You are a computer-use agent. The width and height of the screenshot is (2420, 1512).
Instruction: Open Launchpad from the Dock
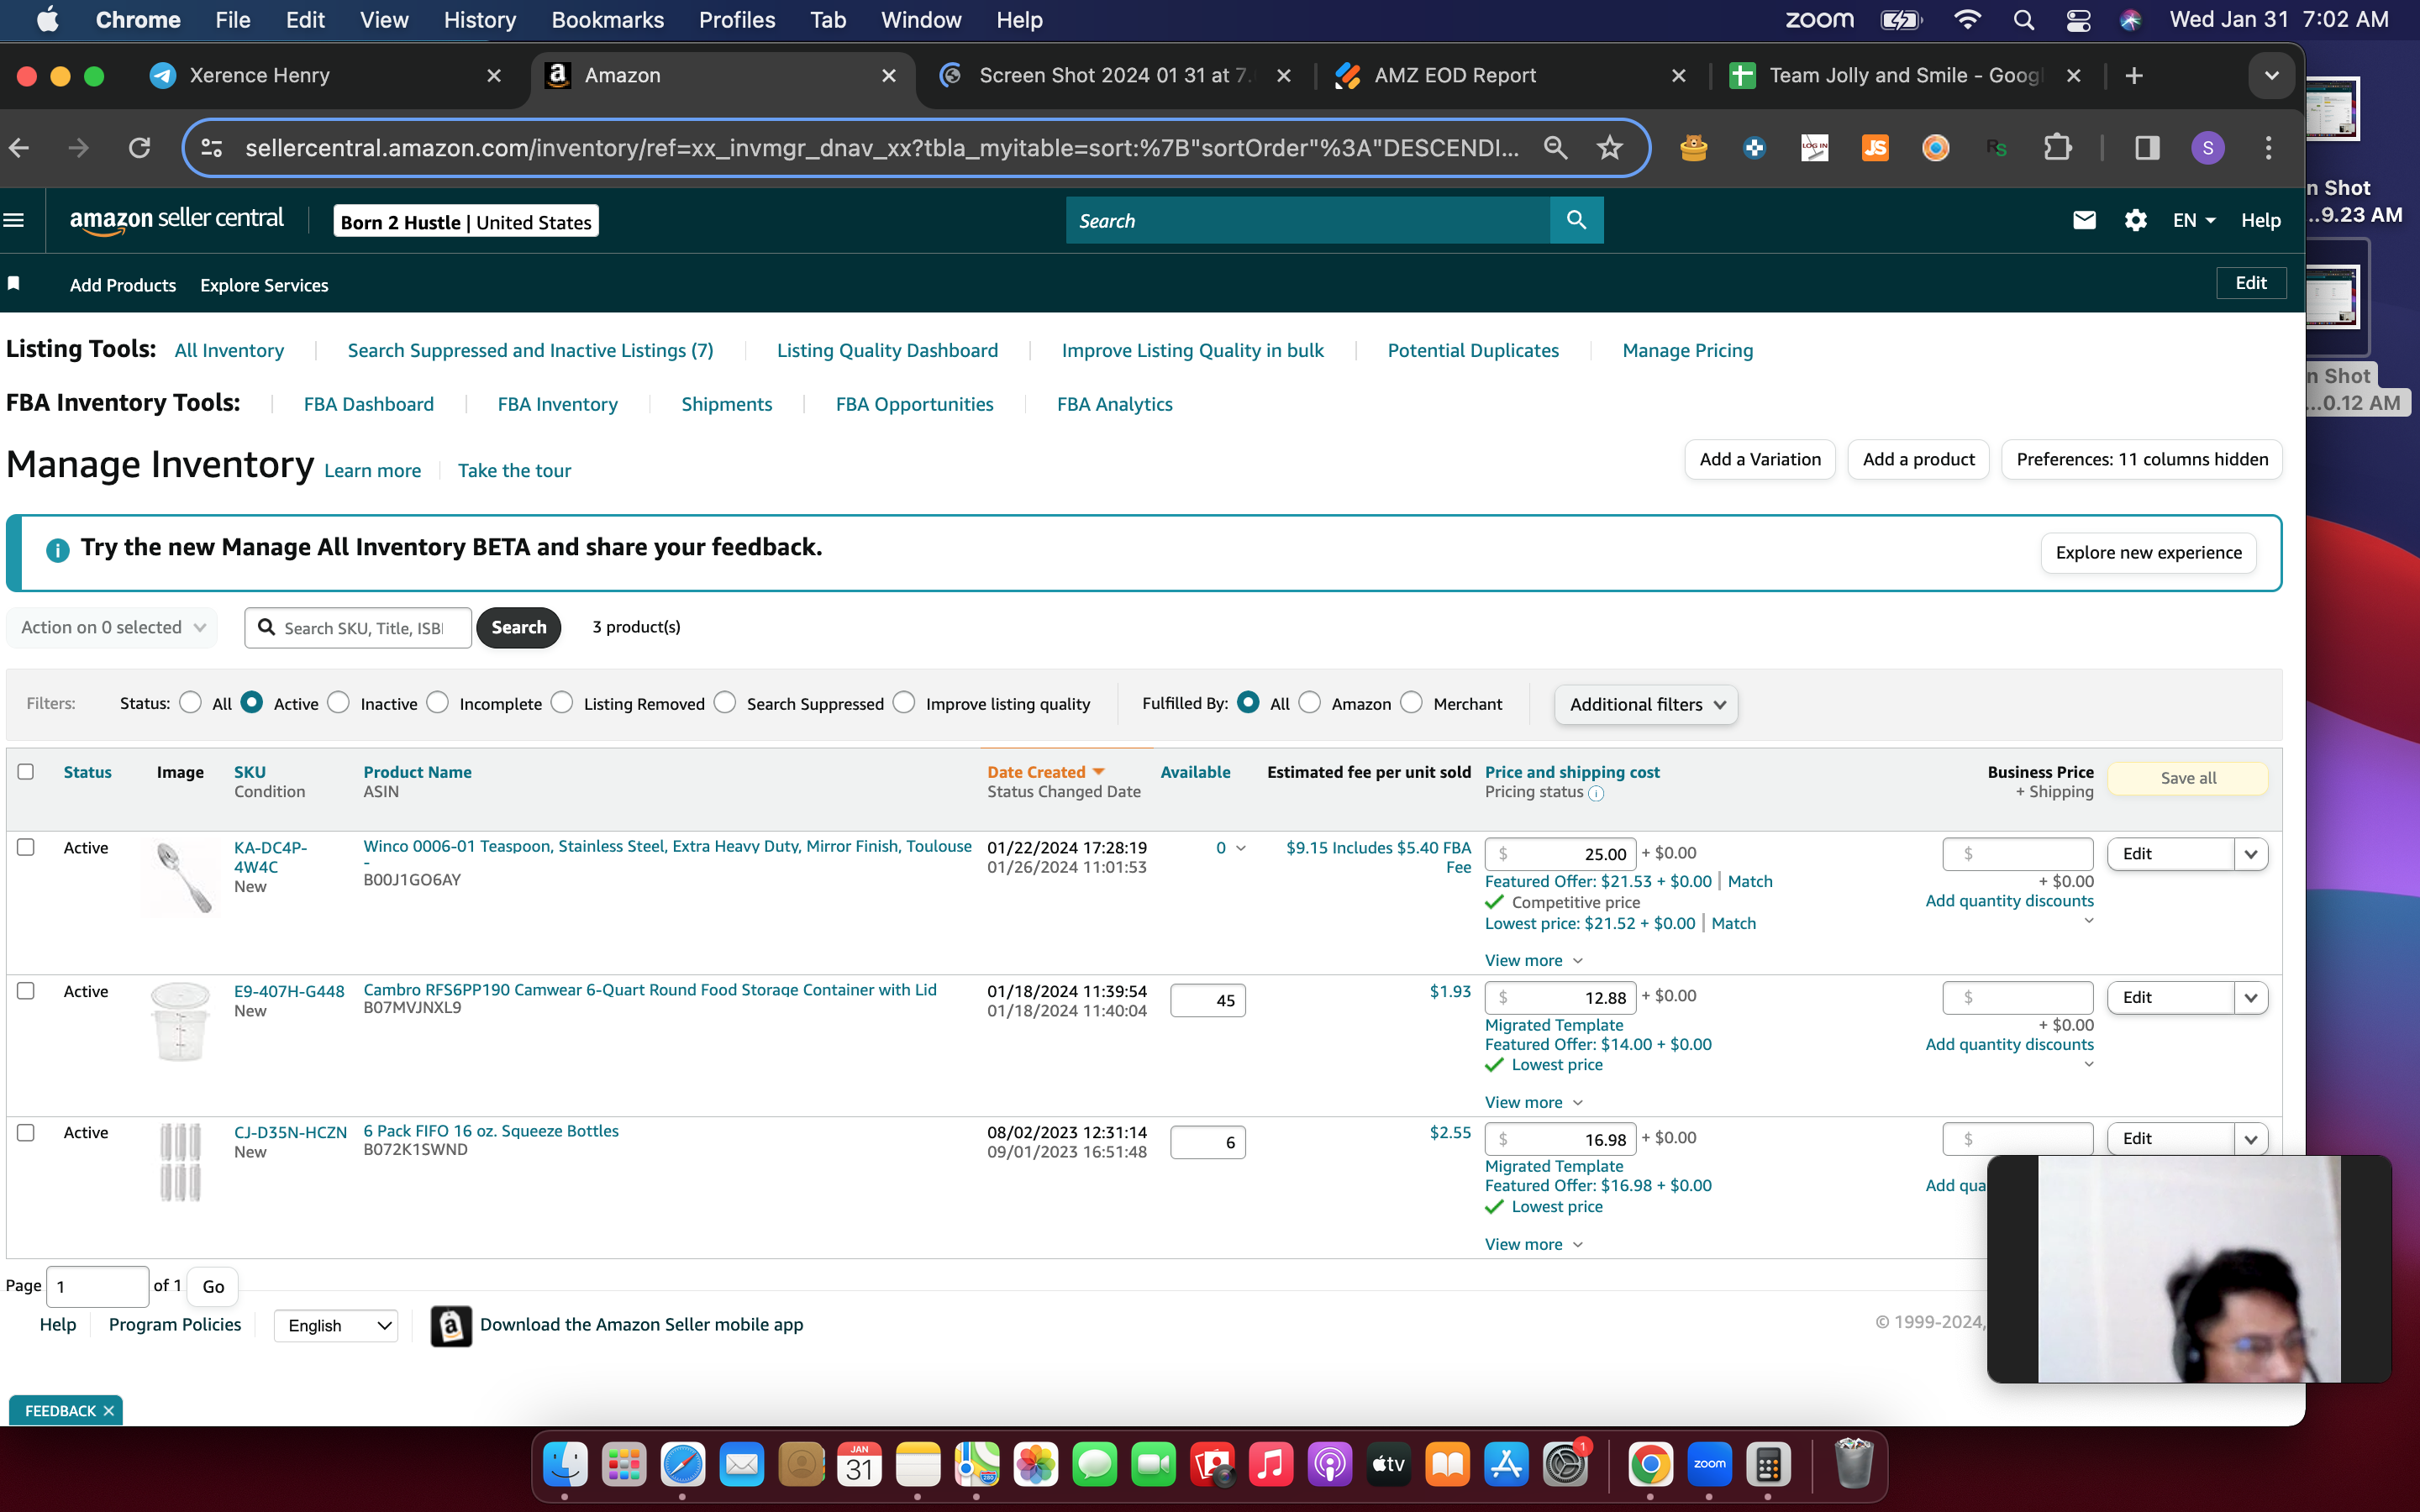click(x=624, y=1465)
